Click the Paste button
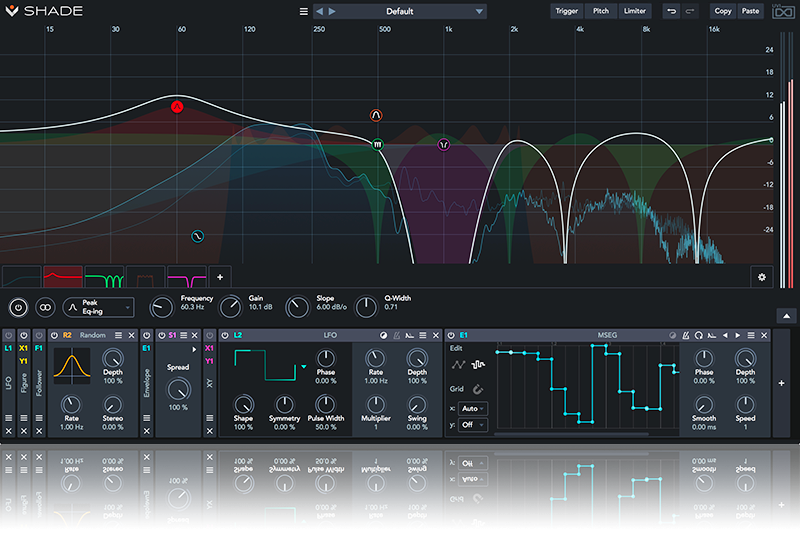Image resolution: width=800 pixels, height=550 pixels. (751, 11)
